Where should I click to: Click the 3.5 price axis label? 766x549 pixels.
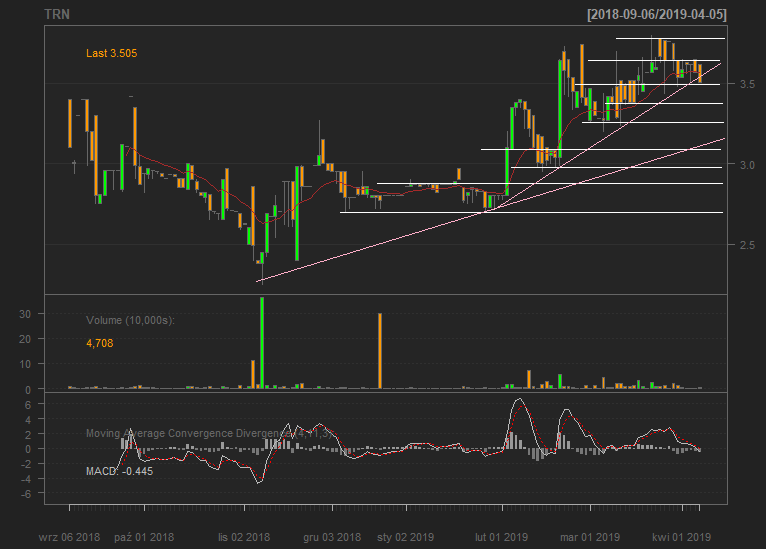coord(747,84)
